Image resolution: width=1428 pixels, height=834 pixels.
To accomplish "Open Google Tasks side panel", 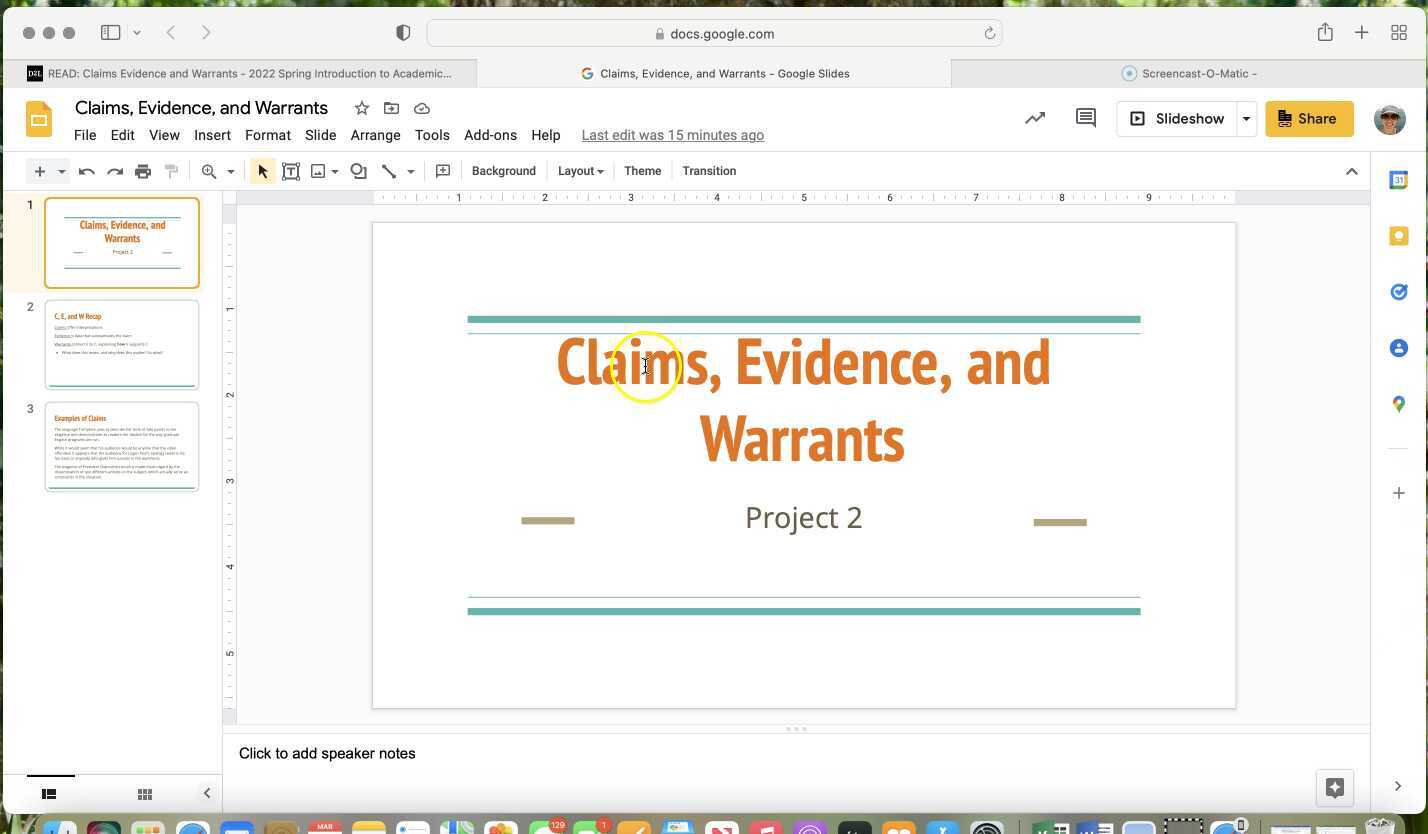I will (1398, 291).
